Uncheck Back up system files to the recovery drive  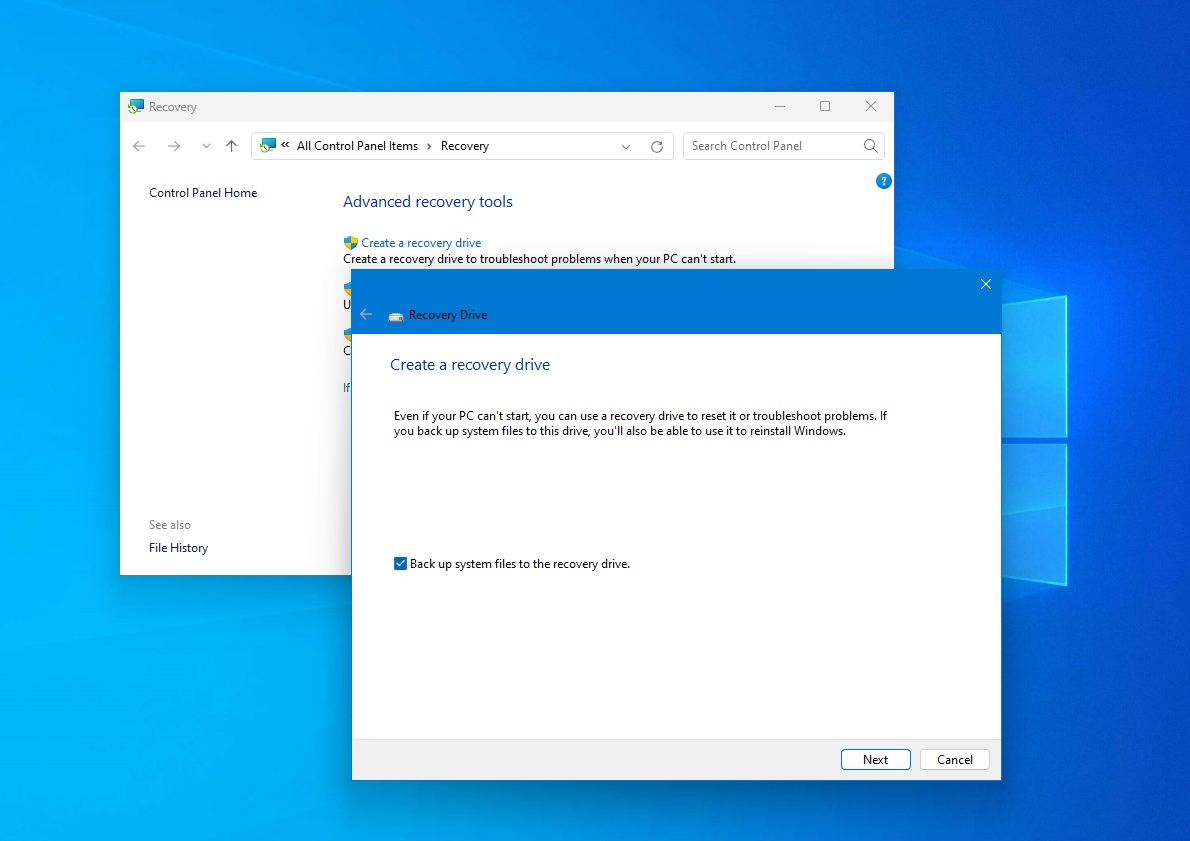401,563
